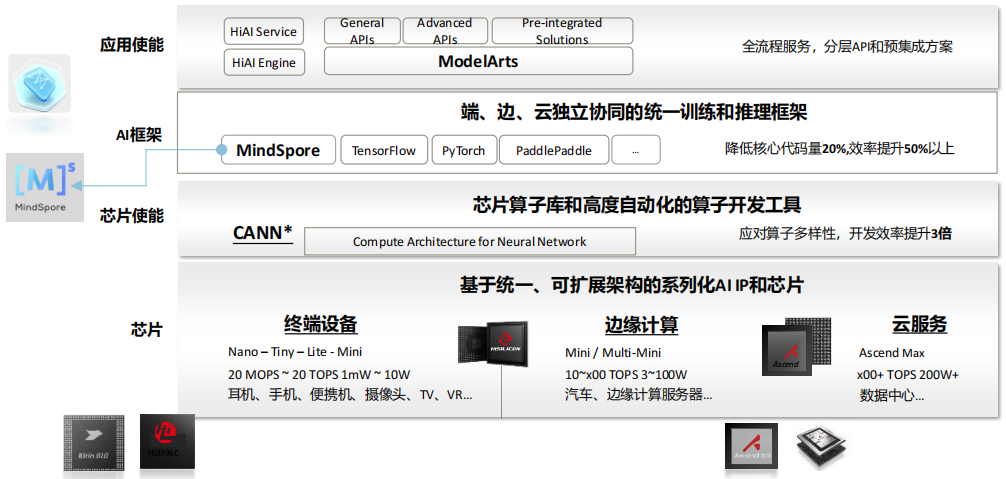Viewport: 1006px width, 479px height.
Task: Click the Compute Architecture for Neural Network box
Action: pos(470,242)
